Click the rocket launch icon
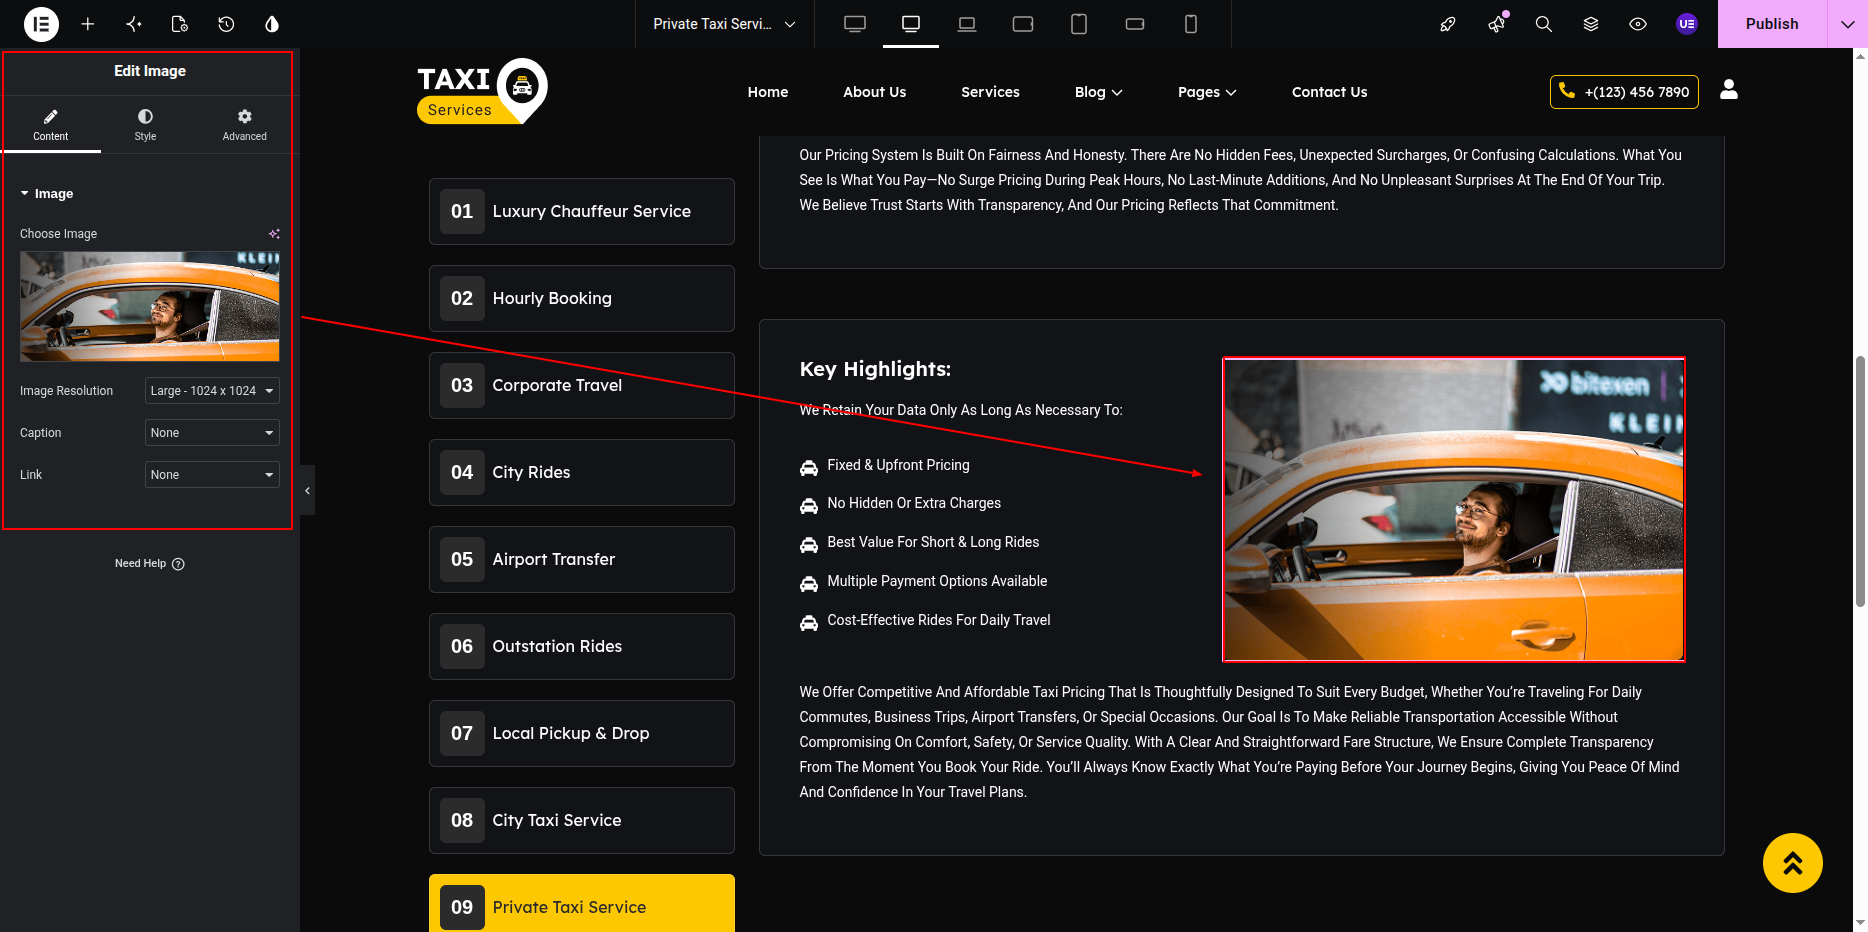Viewport: 1868px width, 932px height. 1448,24
